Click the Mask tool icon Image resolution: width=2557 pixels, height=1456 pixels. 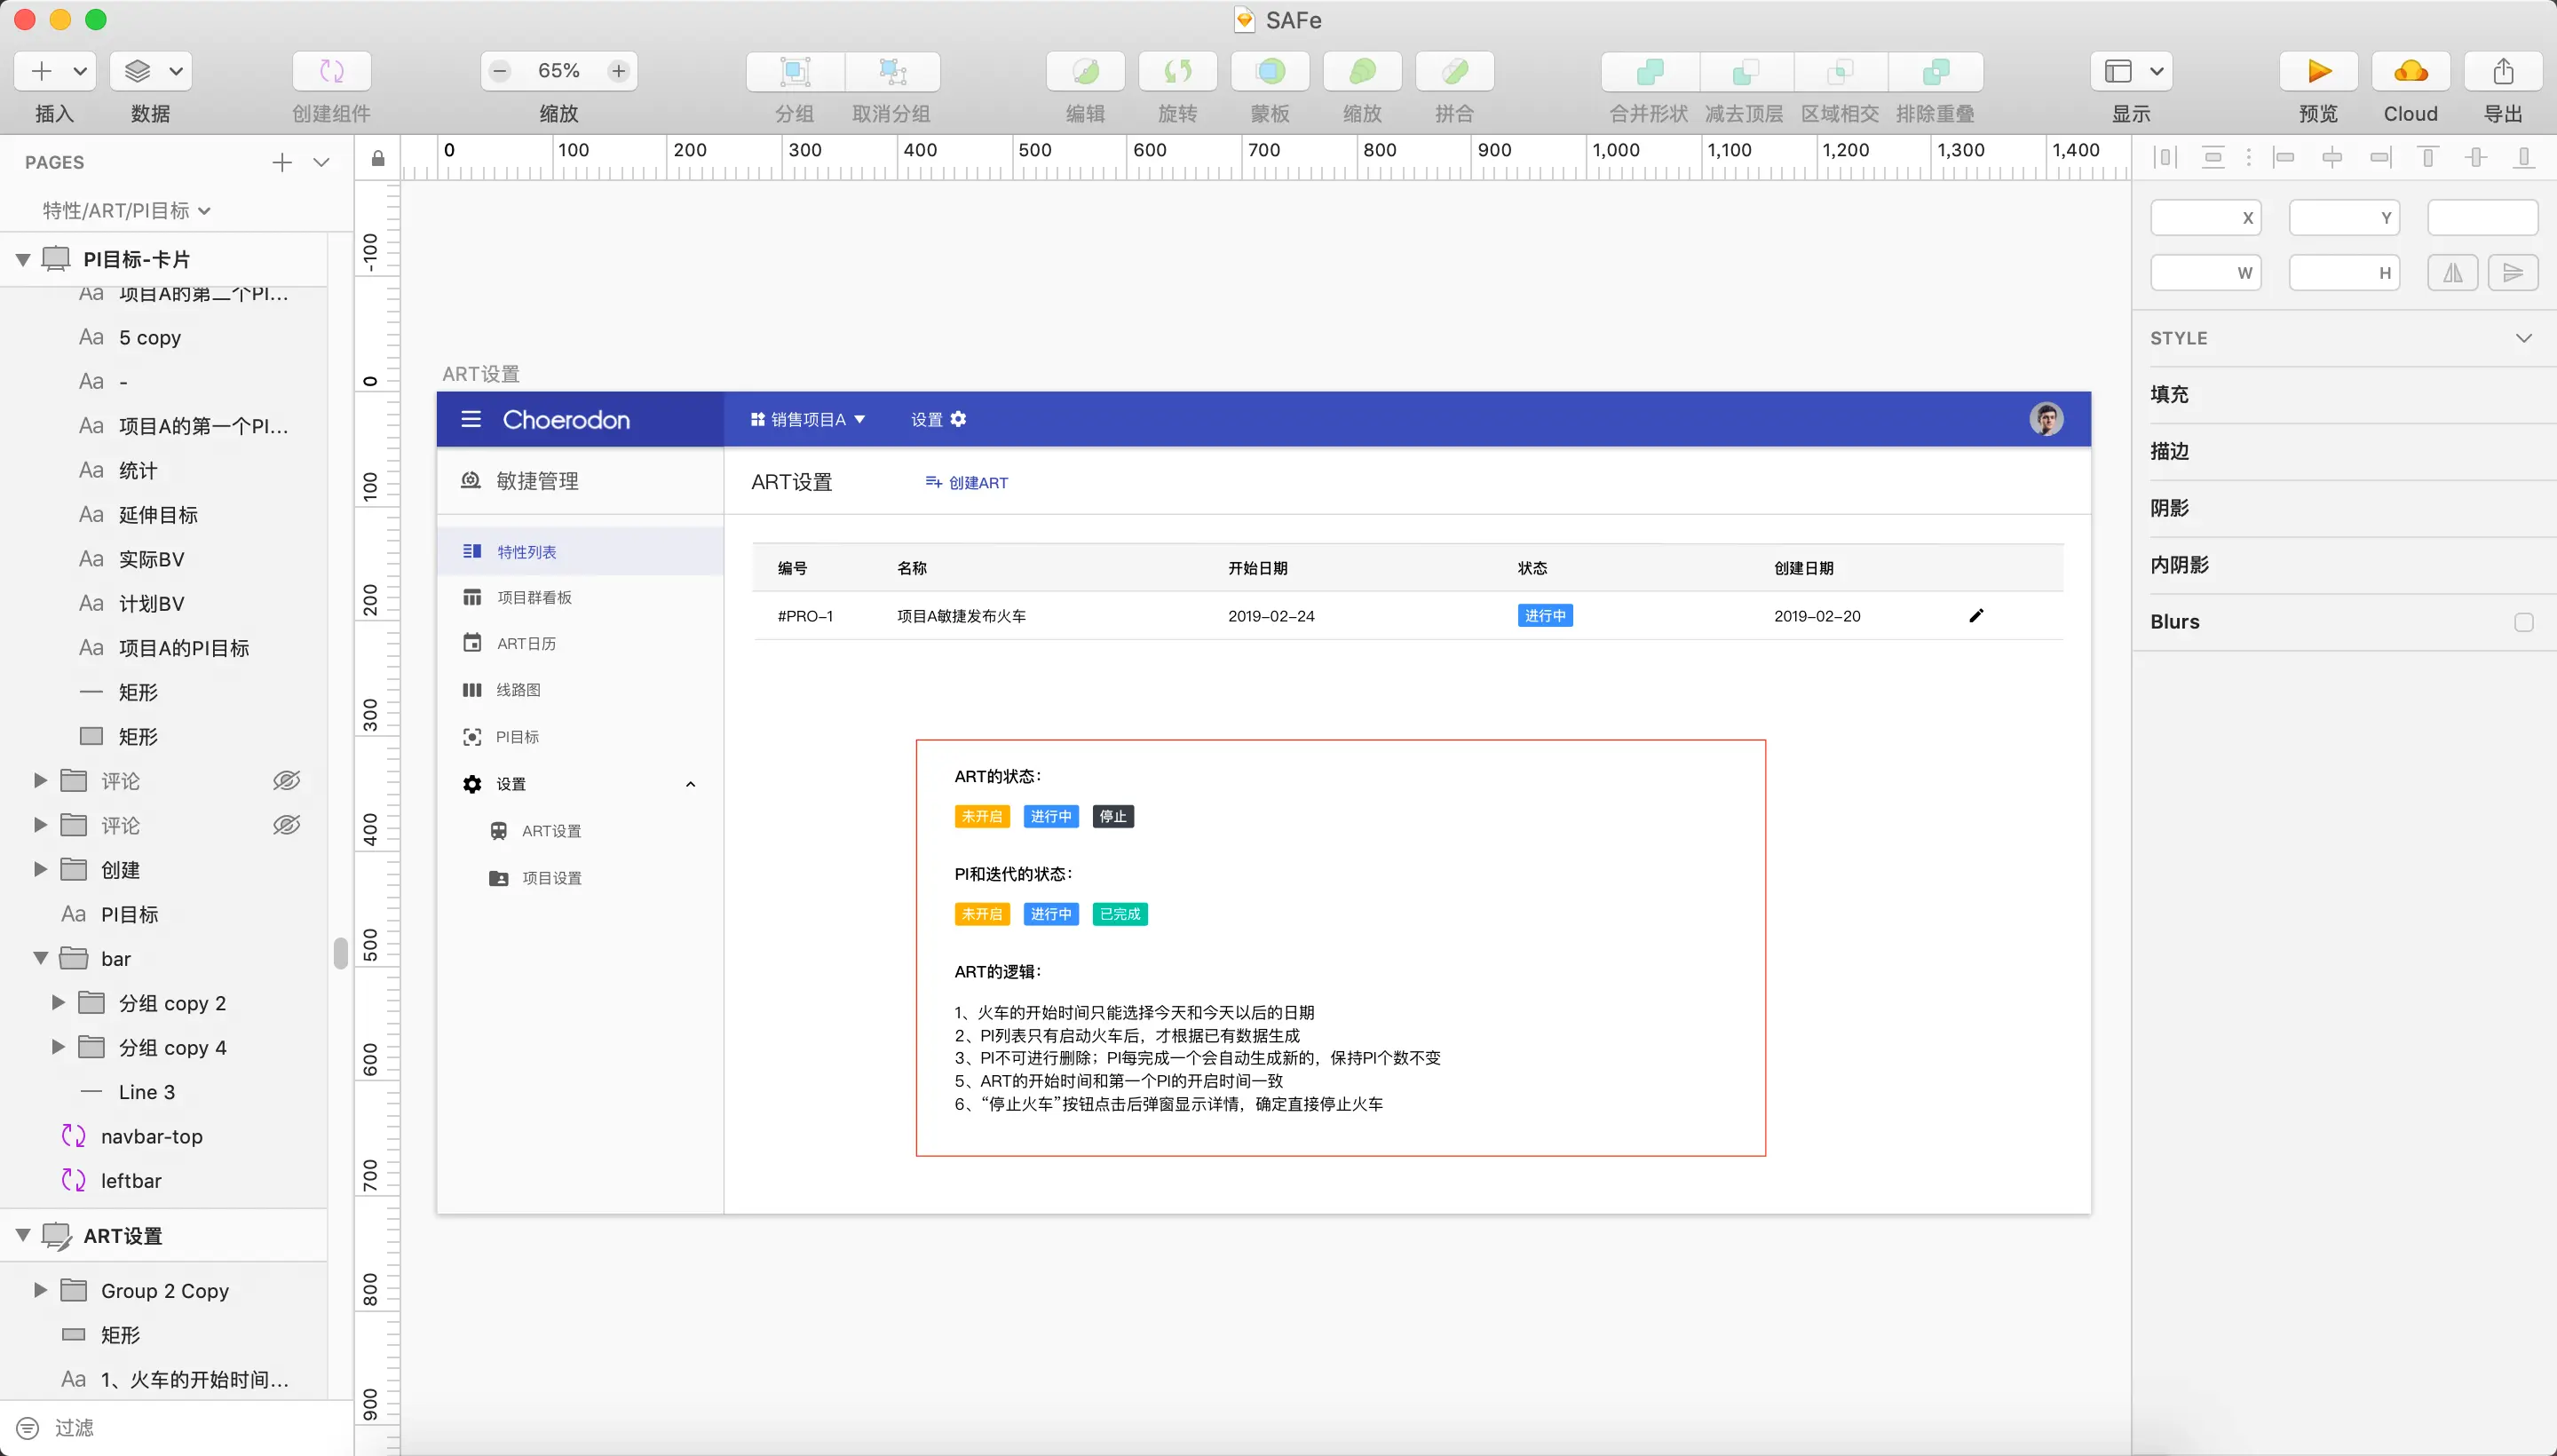tap(1270, 71)
